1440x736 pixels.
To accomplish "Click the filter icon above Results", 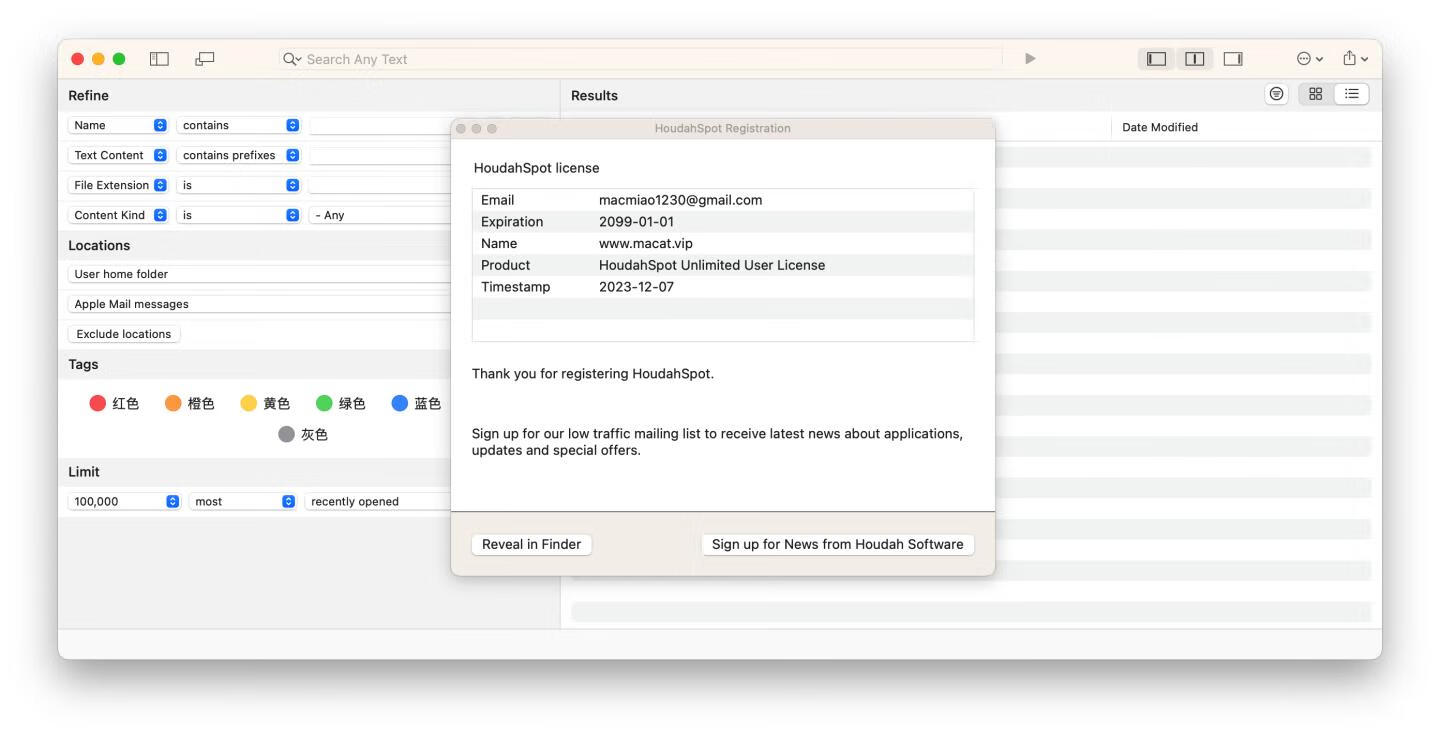I will click(1276, 93).
